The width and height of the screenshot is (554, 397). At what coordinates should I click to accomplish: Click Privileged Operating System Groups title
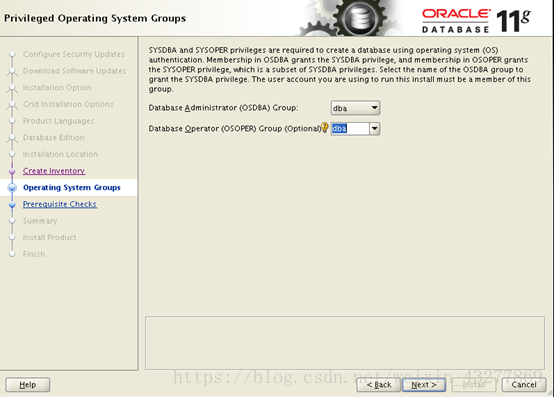(95, 18)
